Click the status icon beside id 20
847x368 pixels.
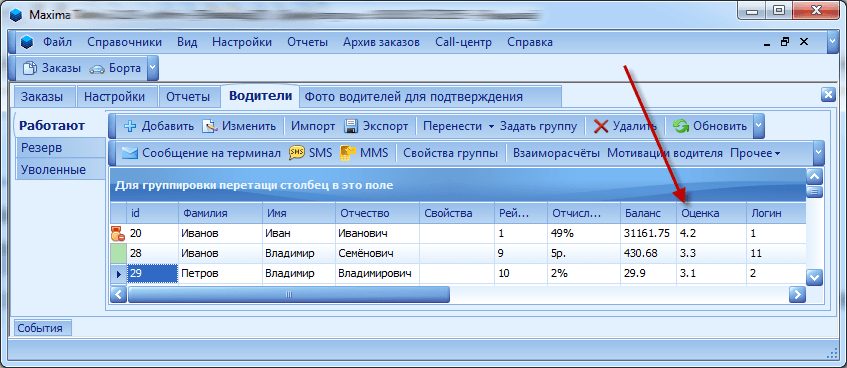click(118, 233)
